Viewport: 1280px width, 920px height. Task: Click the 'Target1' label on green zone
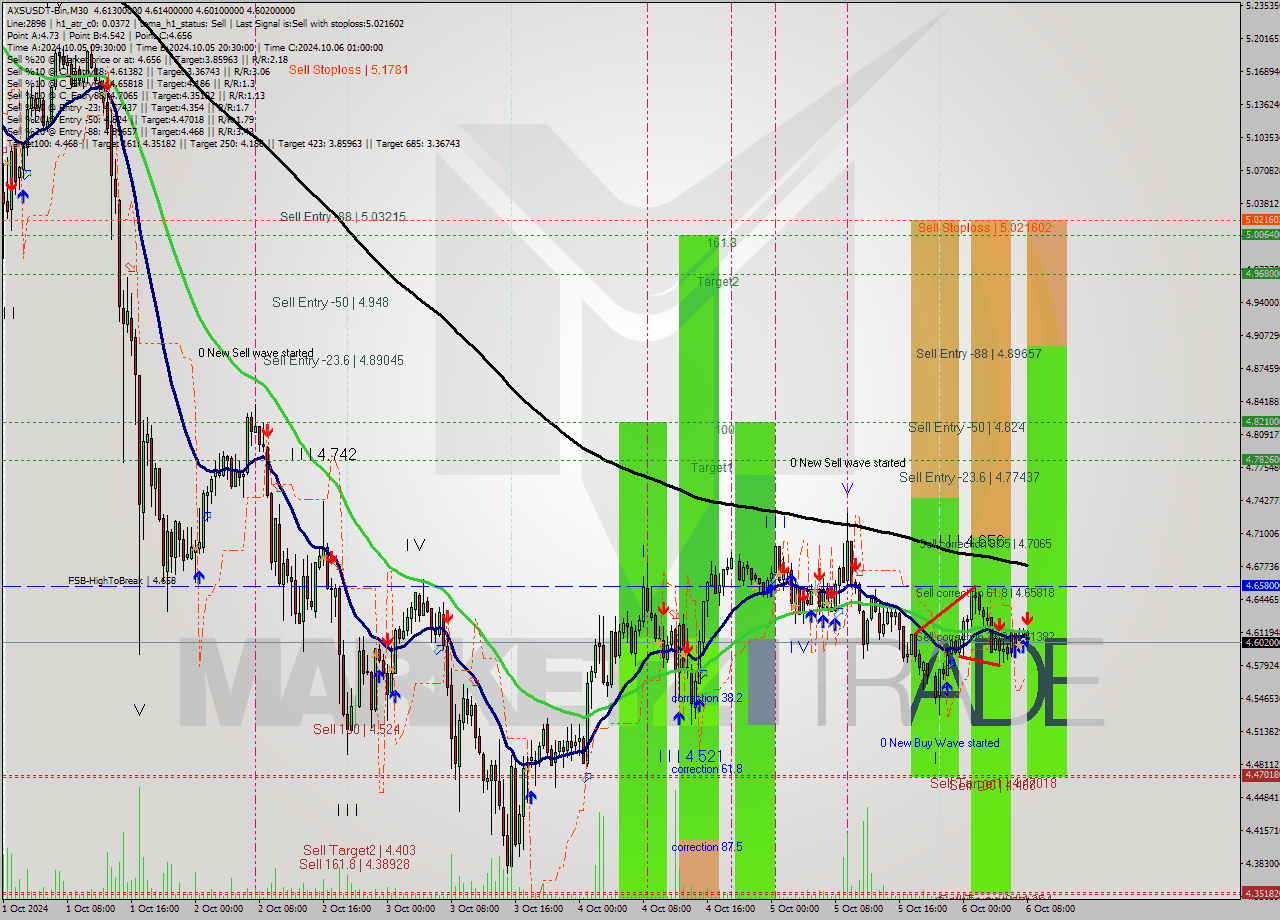click(x=711, y=468)
